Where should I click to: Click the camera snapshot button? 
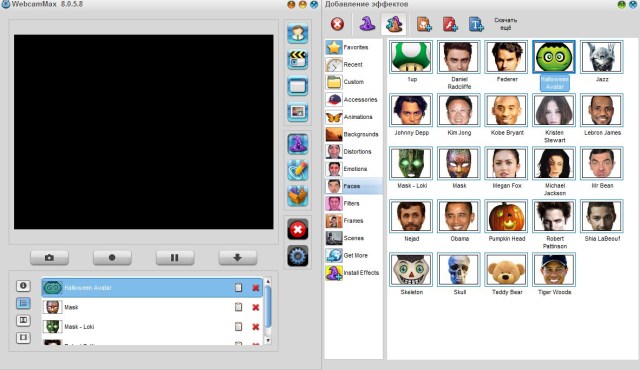[x=49, y=258]
